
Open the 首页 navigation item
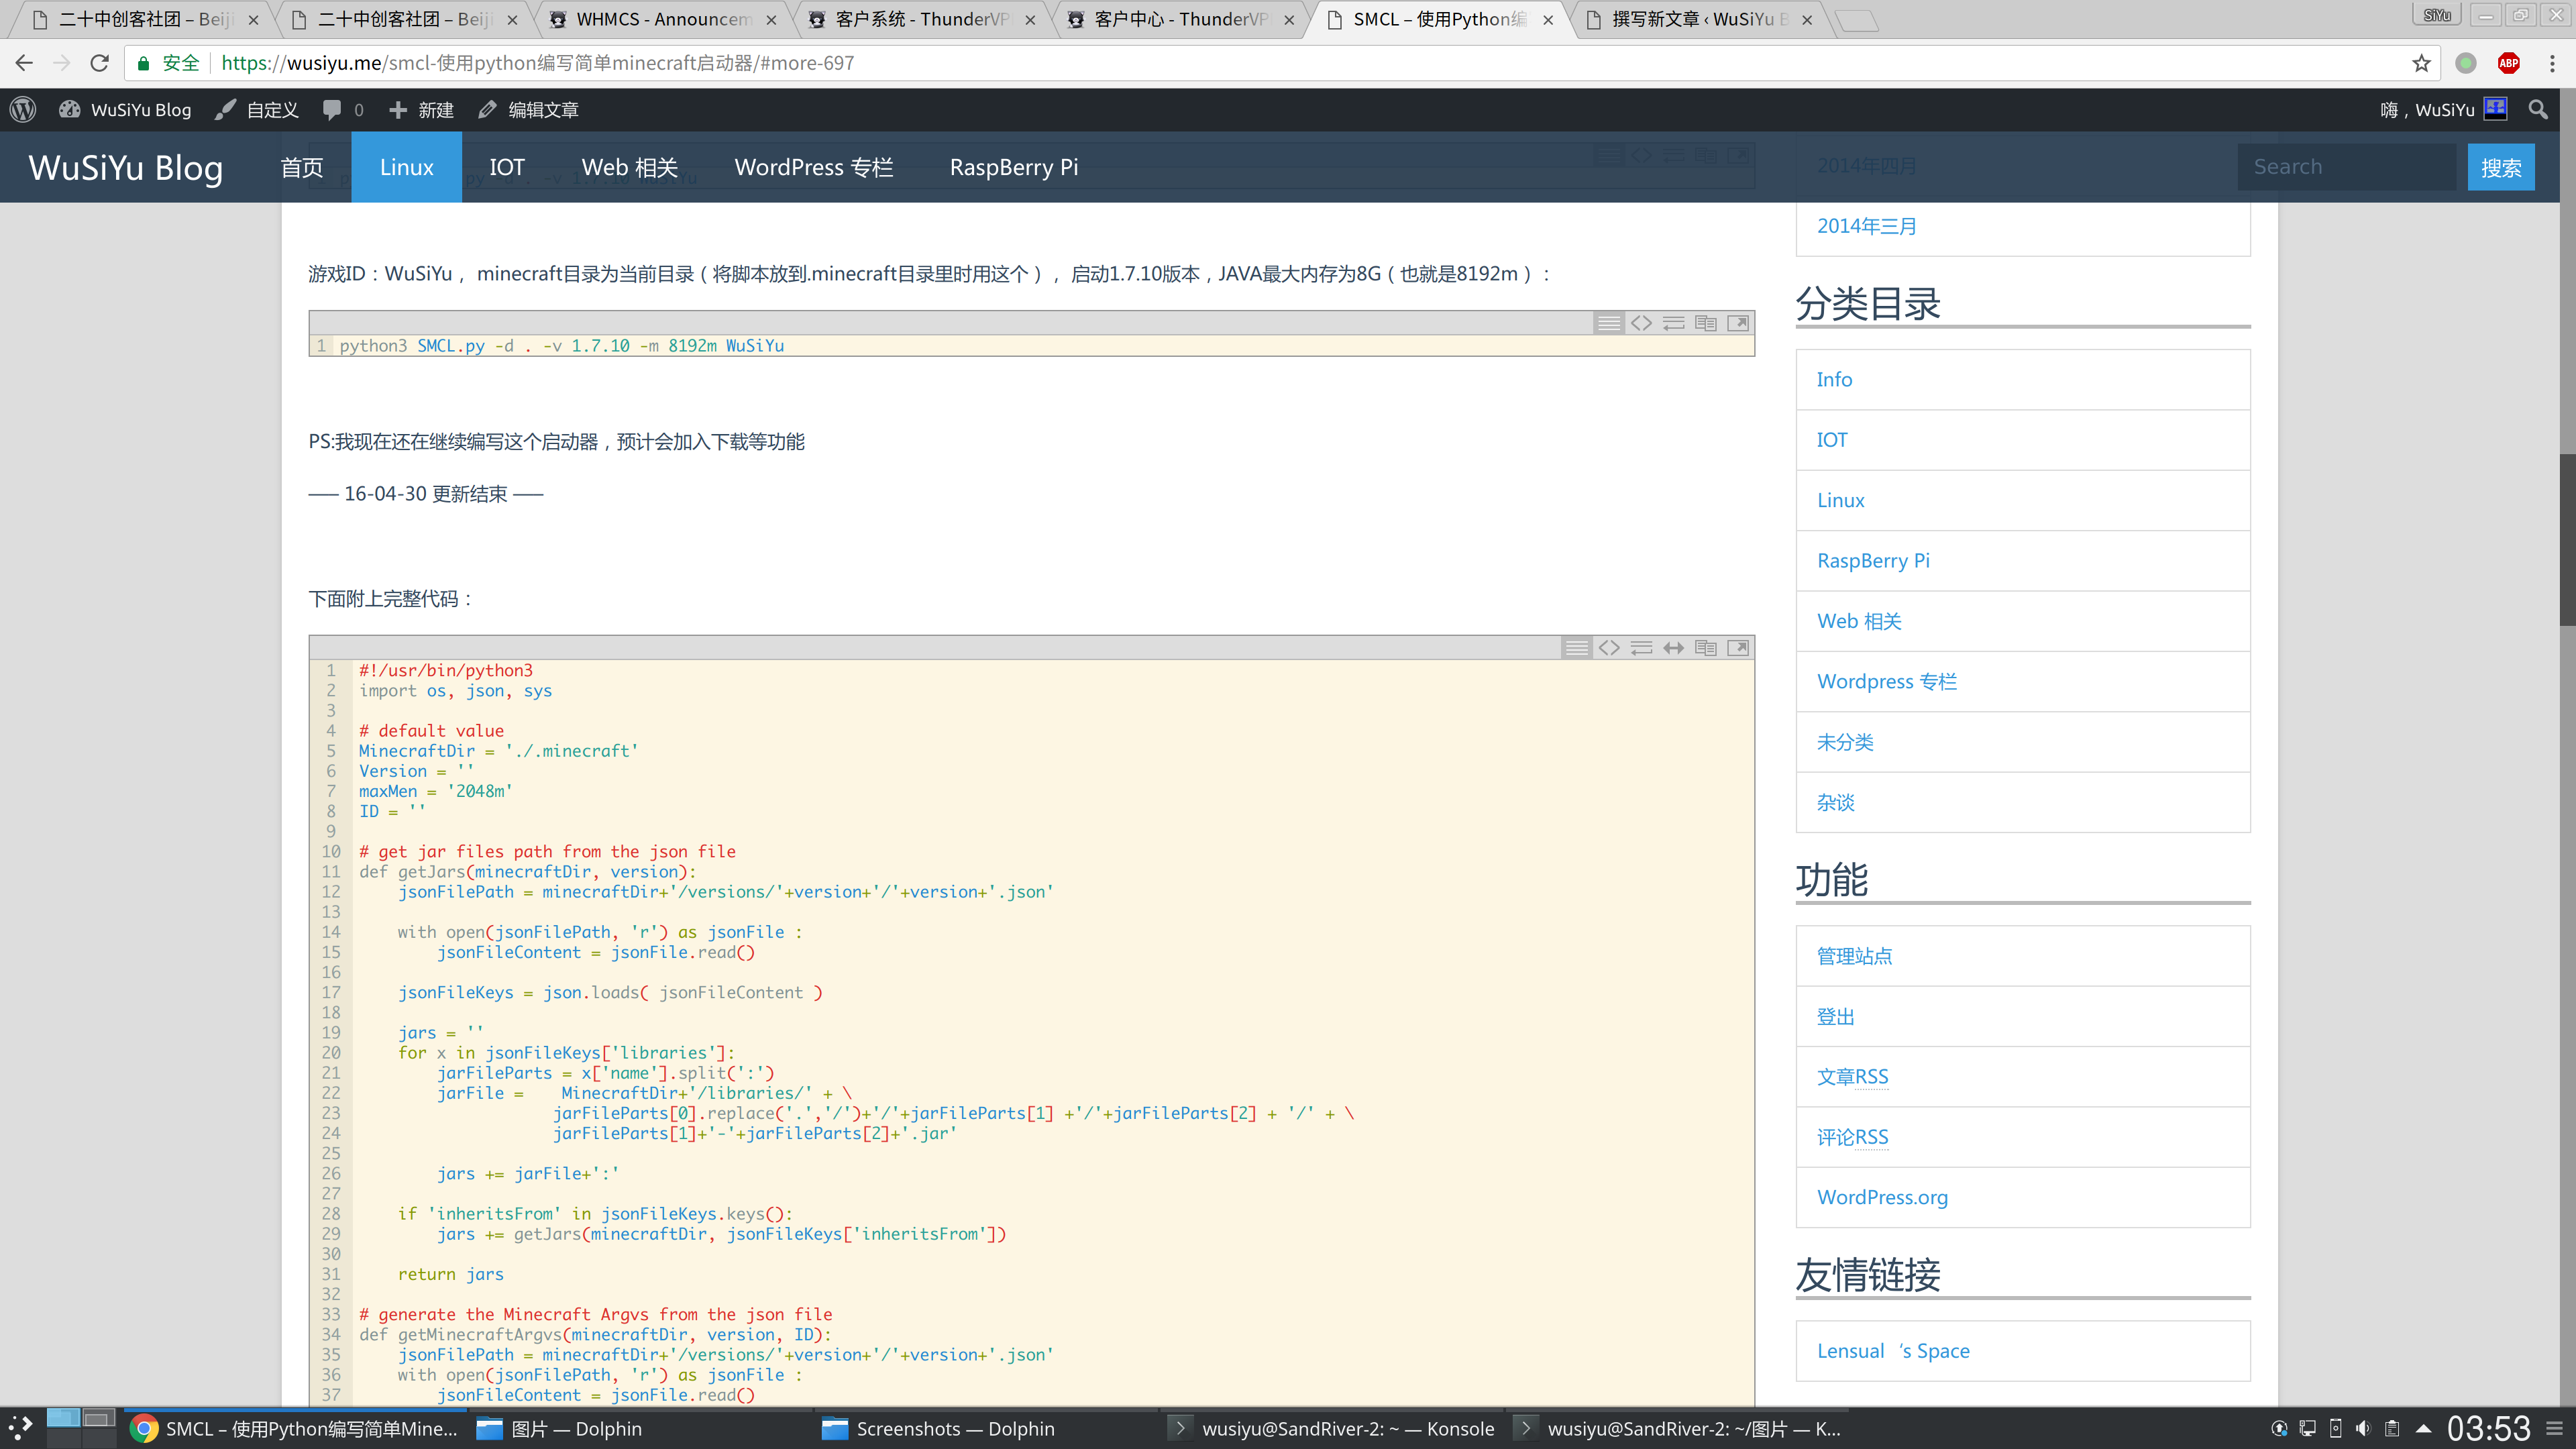pyautogui.click(x=302, y=167)
